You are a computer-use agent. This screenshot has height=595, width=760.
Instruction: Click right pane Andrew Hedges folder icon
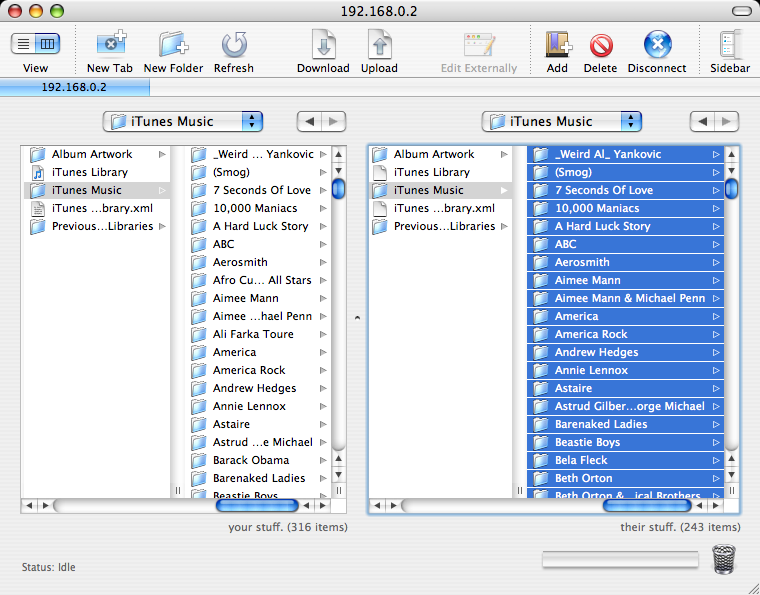[x=541, y=352]
